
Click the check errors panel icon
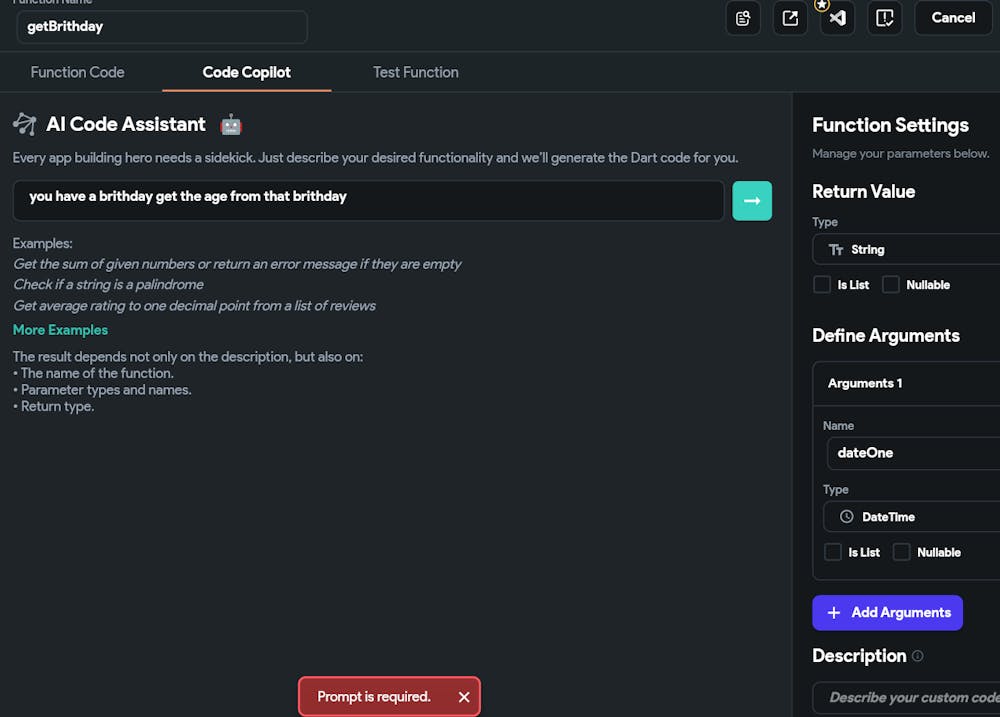[x=885, y=18]
